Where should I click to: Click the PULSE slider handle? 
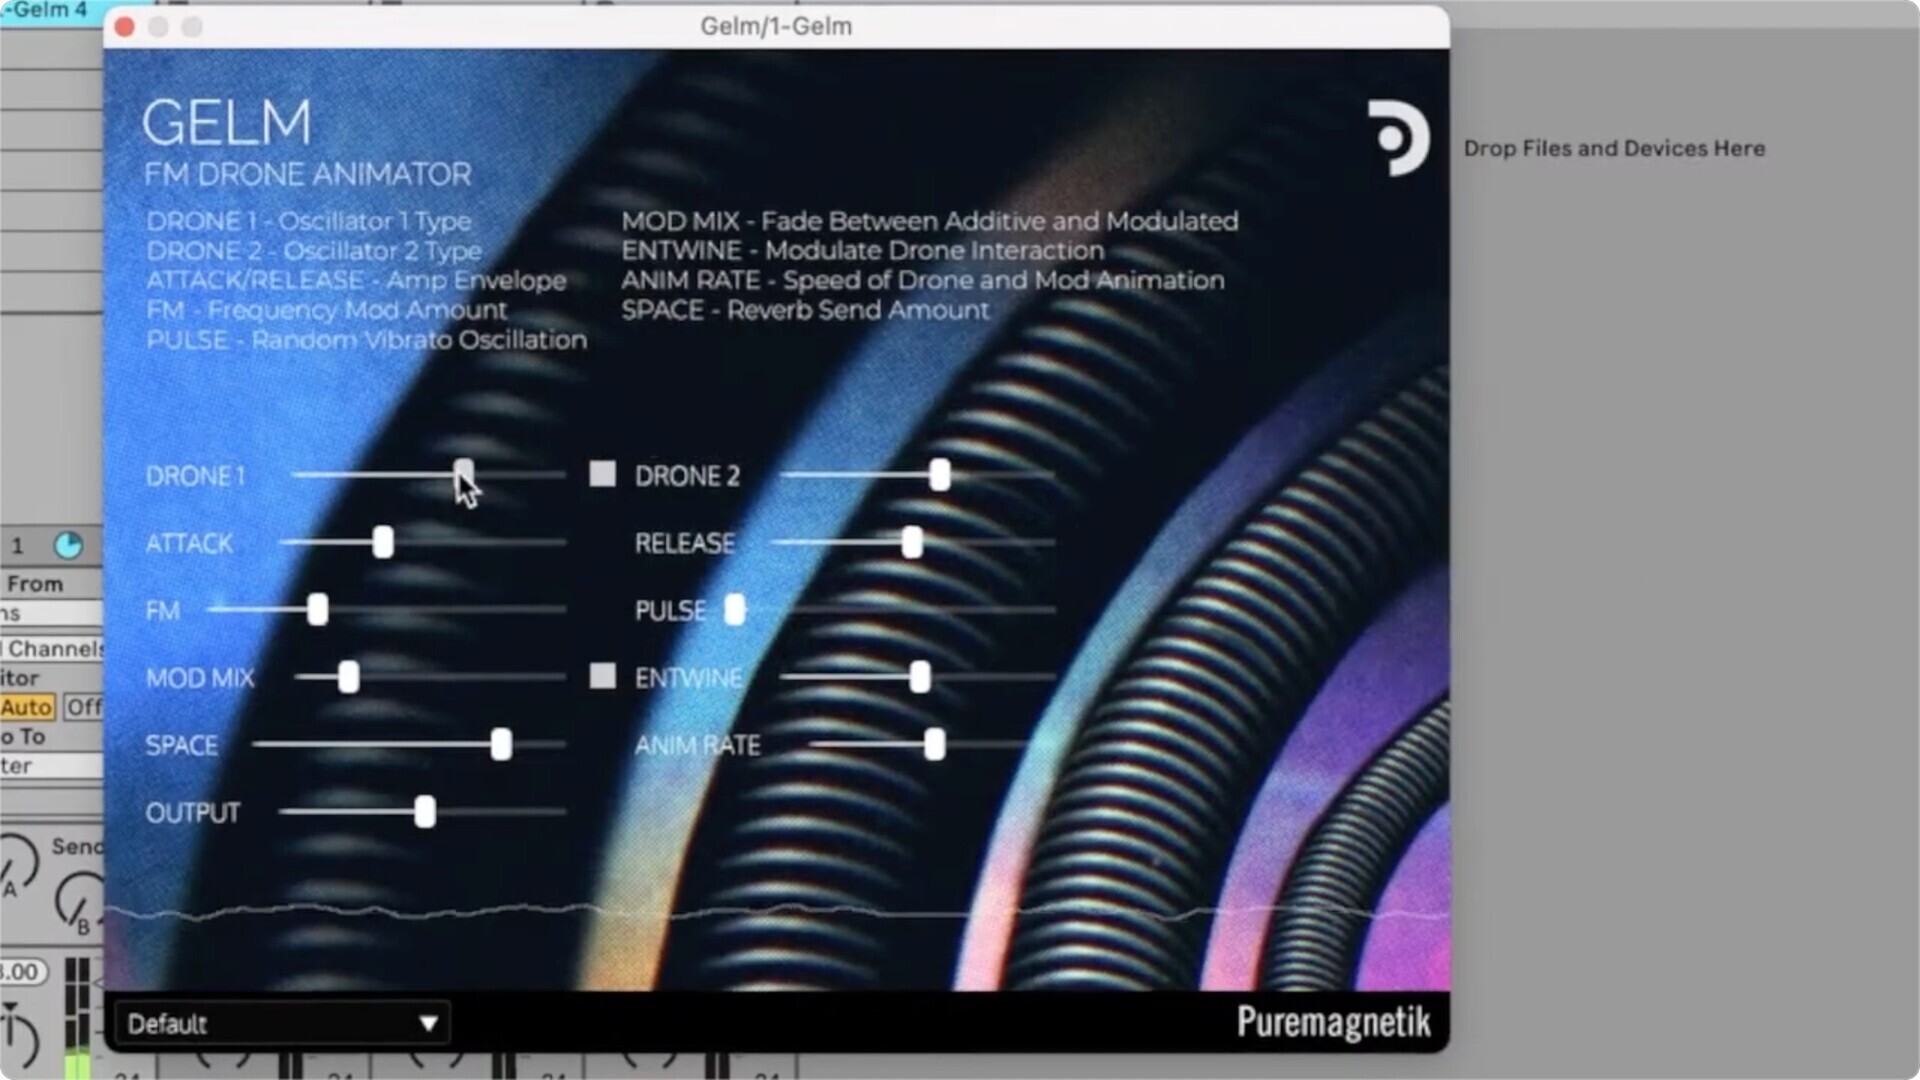pyautogui.click(x=735, y=609)
